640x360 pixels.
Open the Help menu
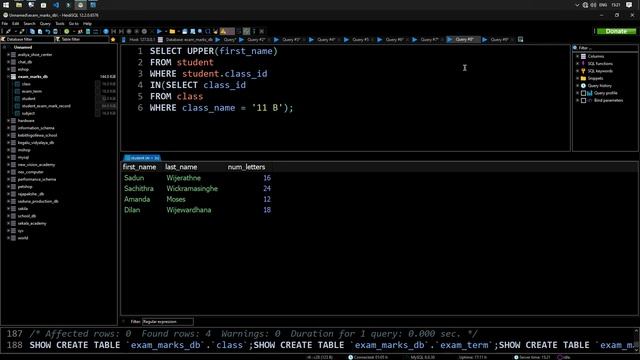[87, 24]
